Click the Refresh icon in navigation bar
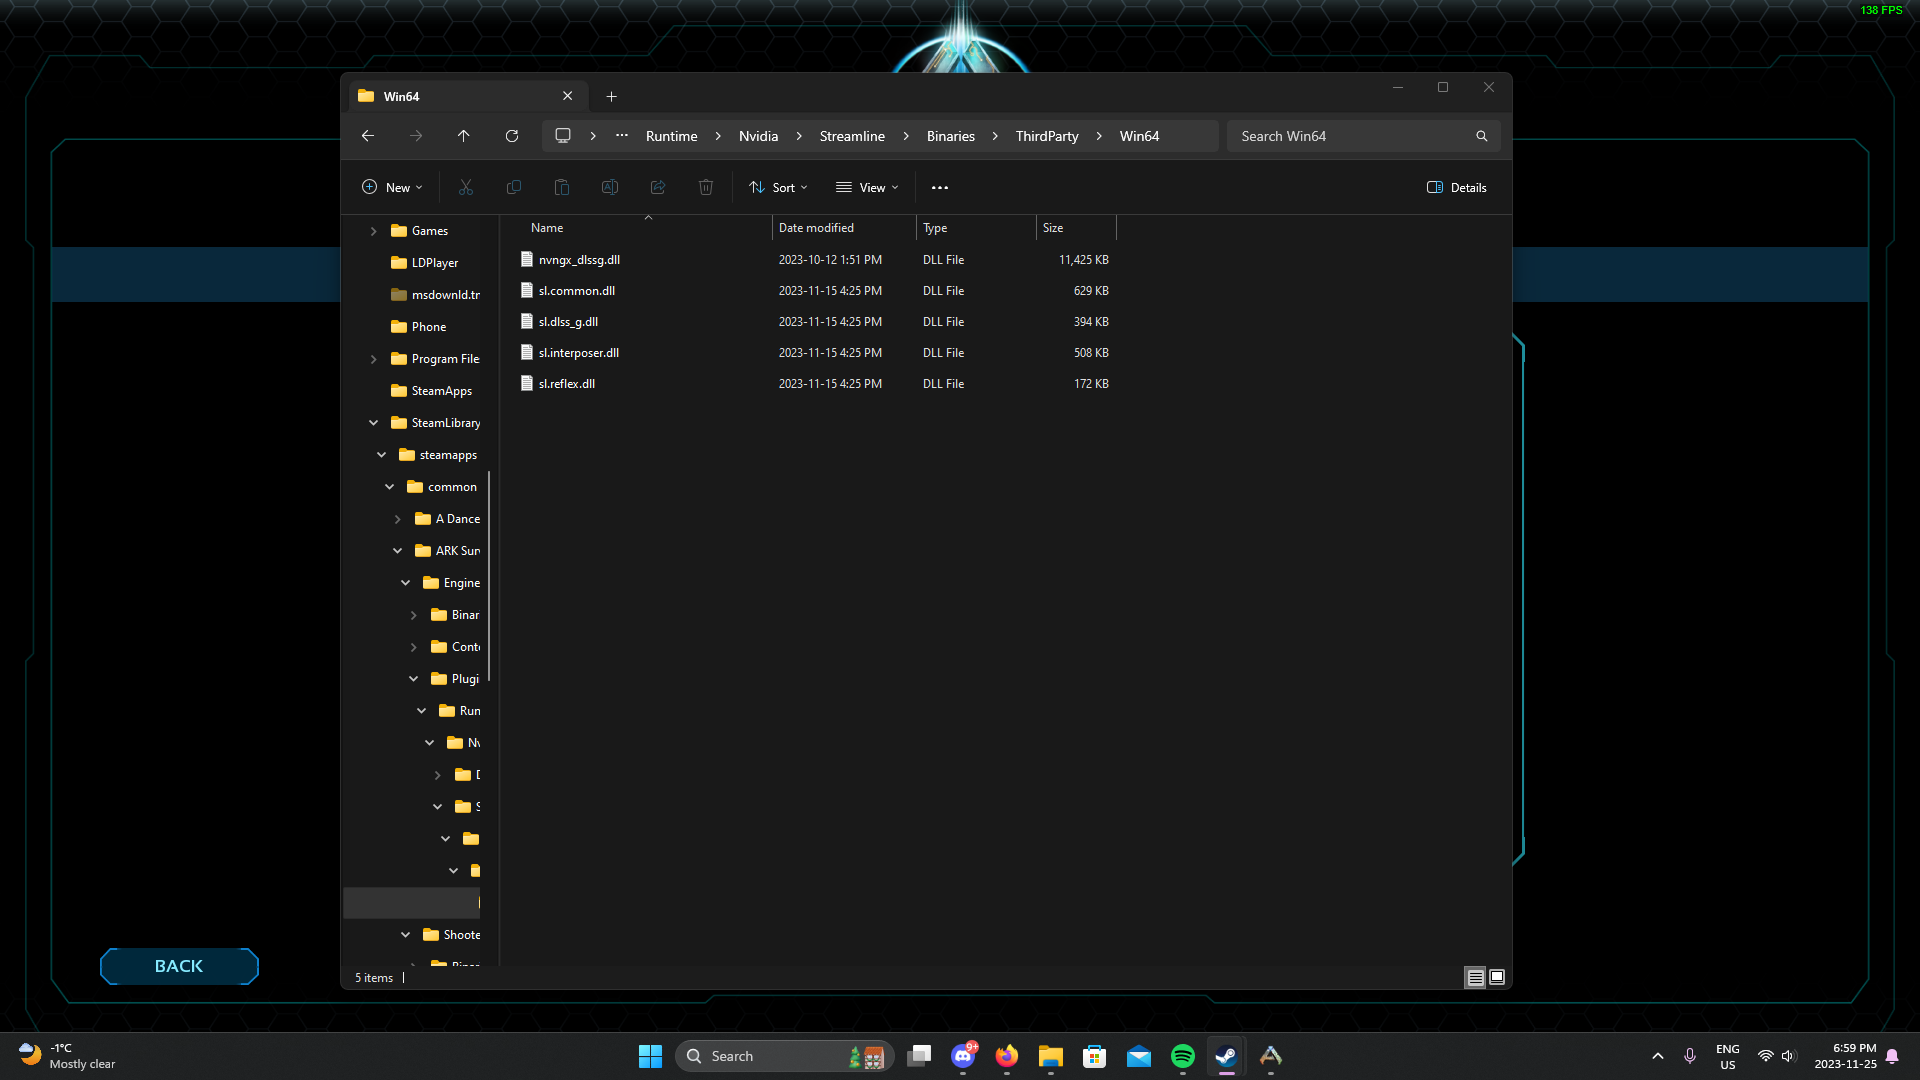This screenshot has height=1080, width=1920. tap(512, 136)
